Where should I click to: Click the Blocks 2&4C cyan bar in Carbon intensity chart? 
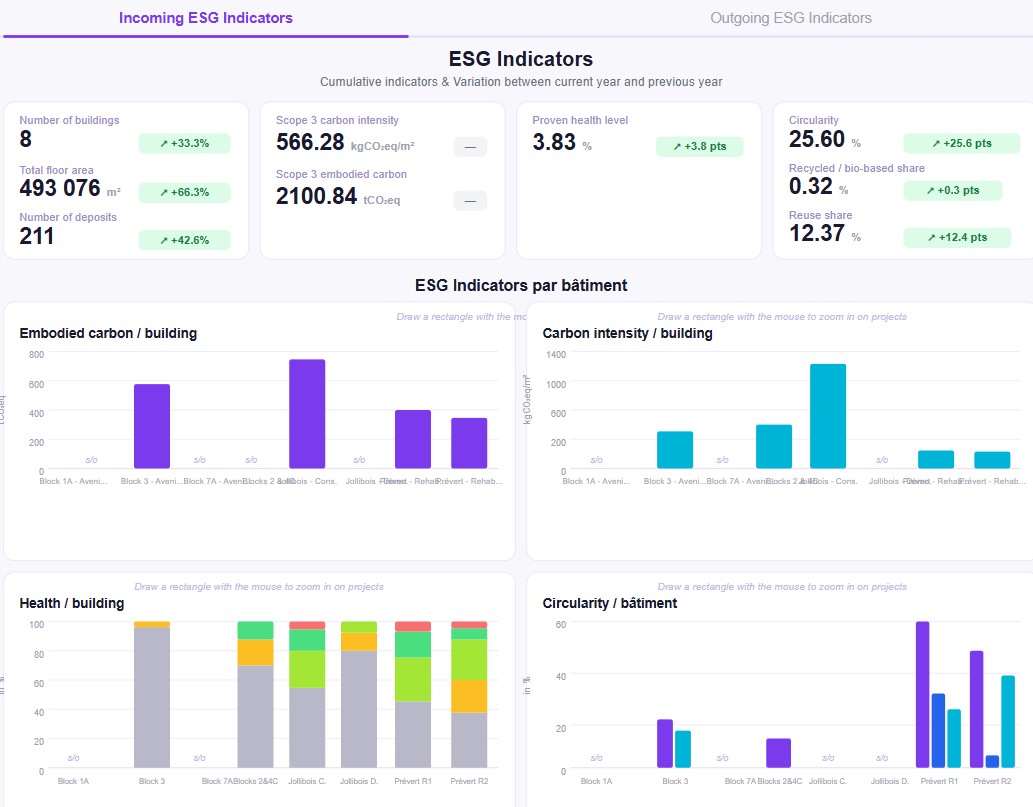click(x=774, y=447)
